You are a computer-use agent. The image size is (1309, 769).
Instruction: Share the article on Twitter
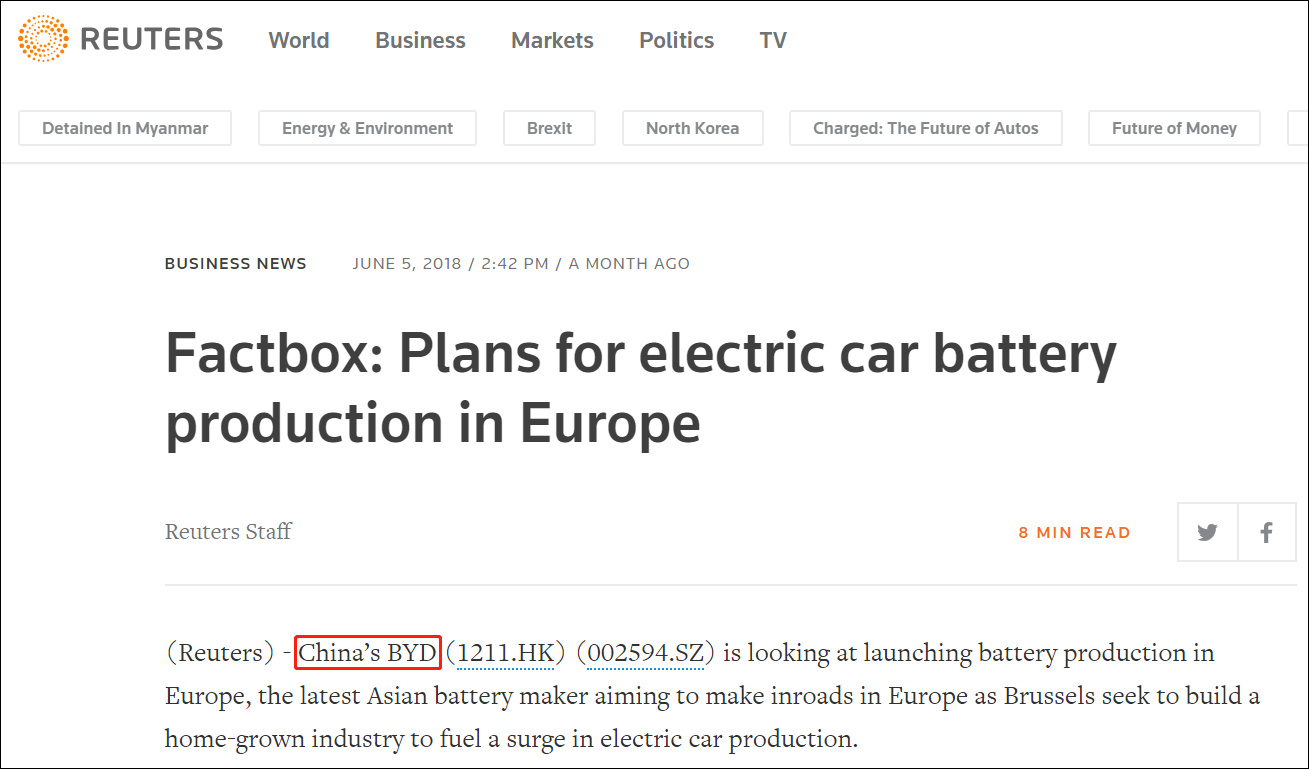coord(1207,532)
